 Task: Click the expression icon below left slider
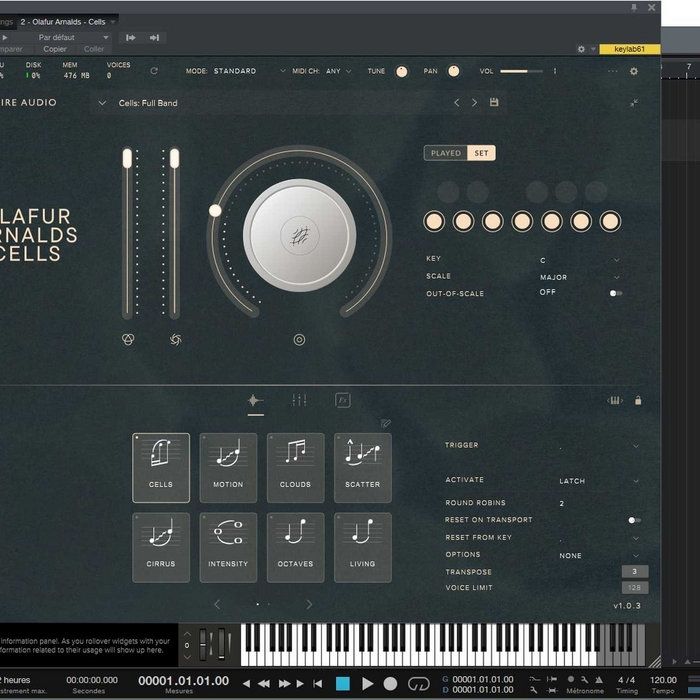(128, 339)
